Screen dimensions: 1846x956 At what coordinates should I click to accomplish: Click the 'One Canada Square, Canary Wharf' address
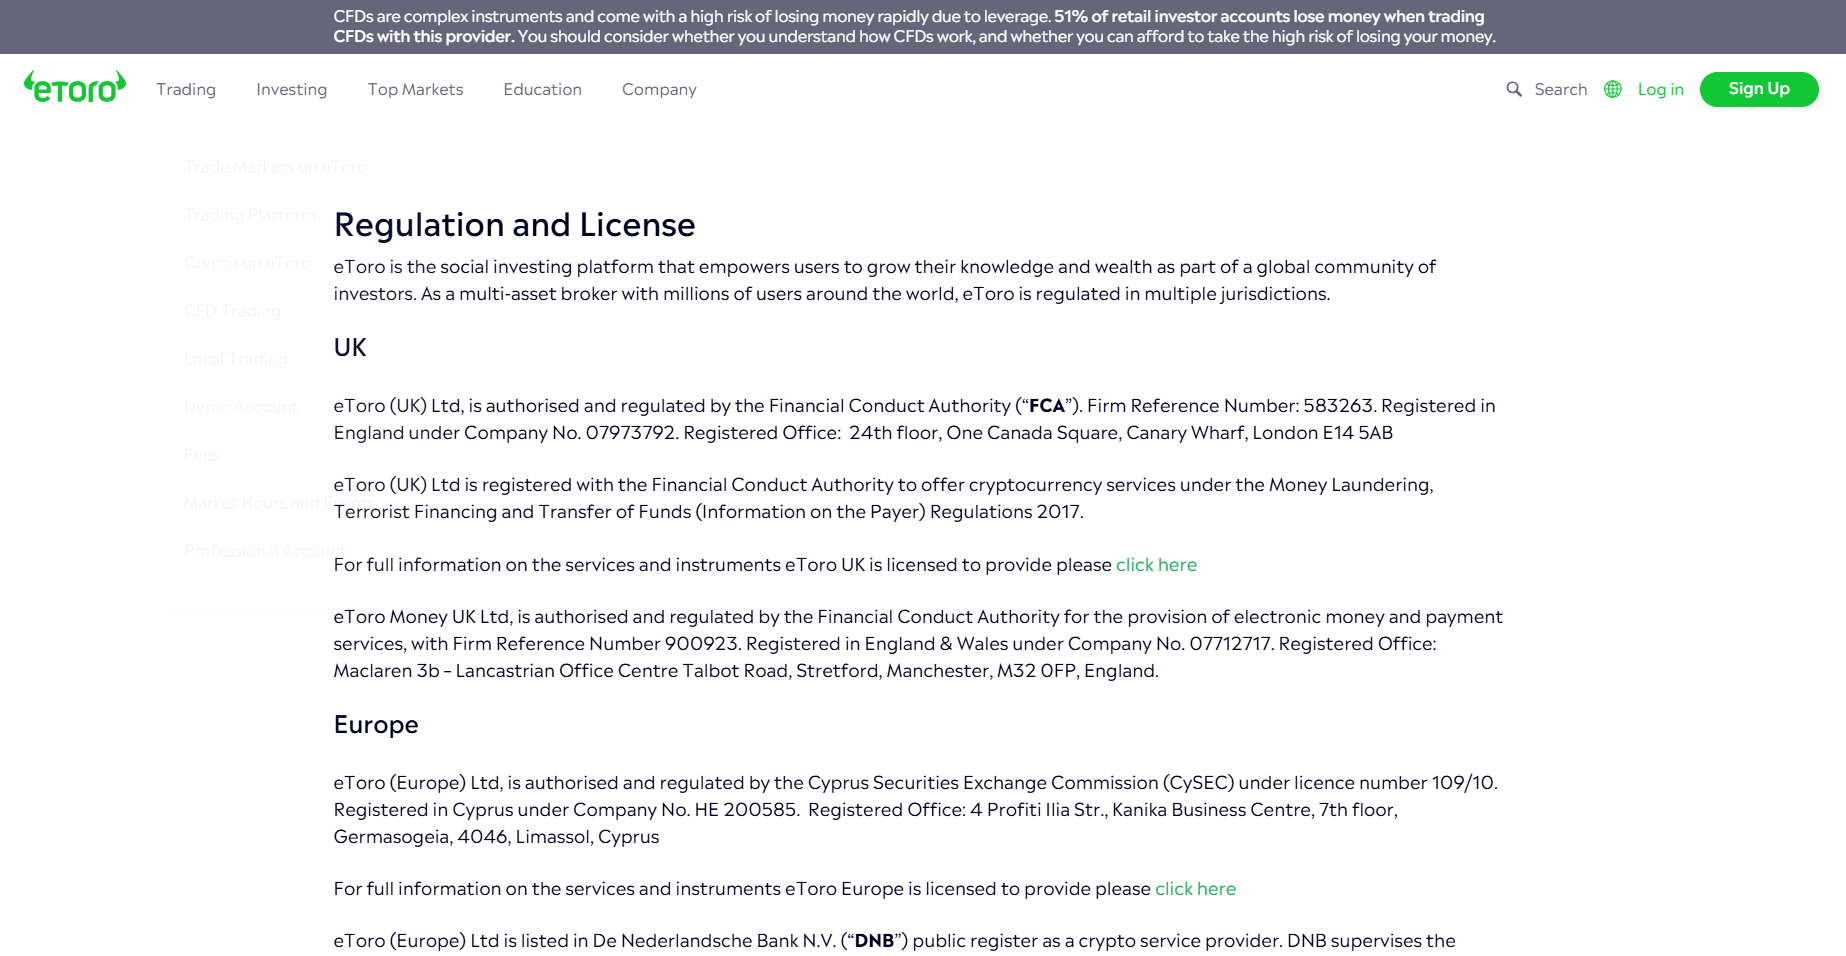point(1094,433)
